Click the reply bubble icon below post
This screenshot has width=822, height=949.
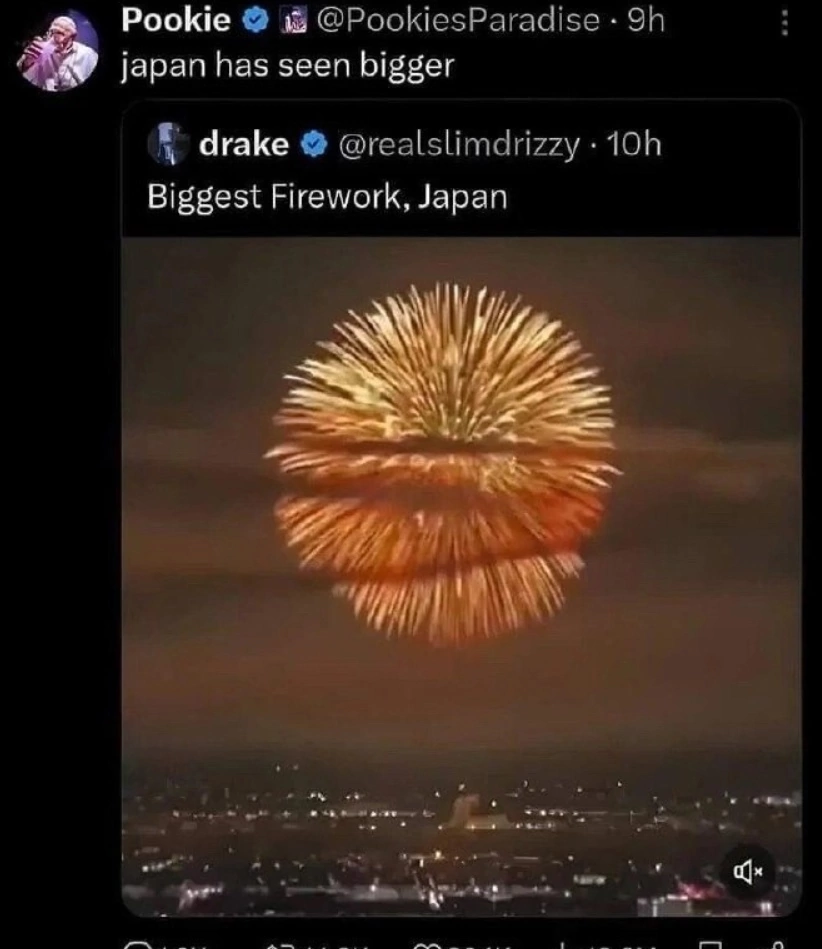(138, 945)
